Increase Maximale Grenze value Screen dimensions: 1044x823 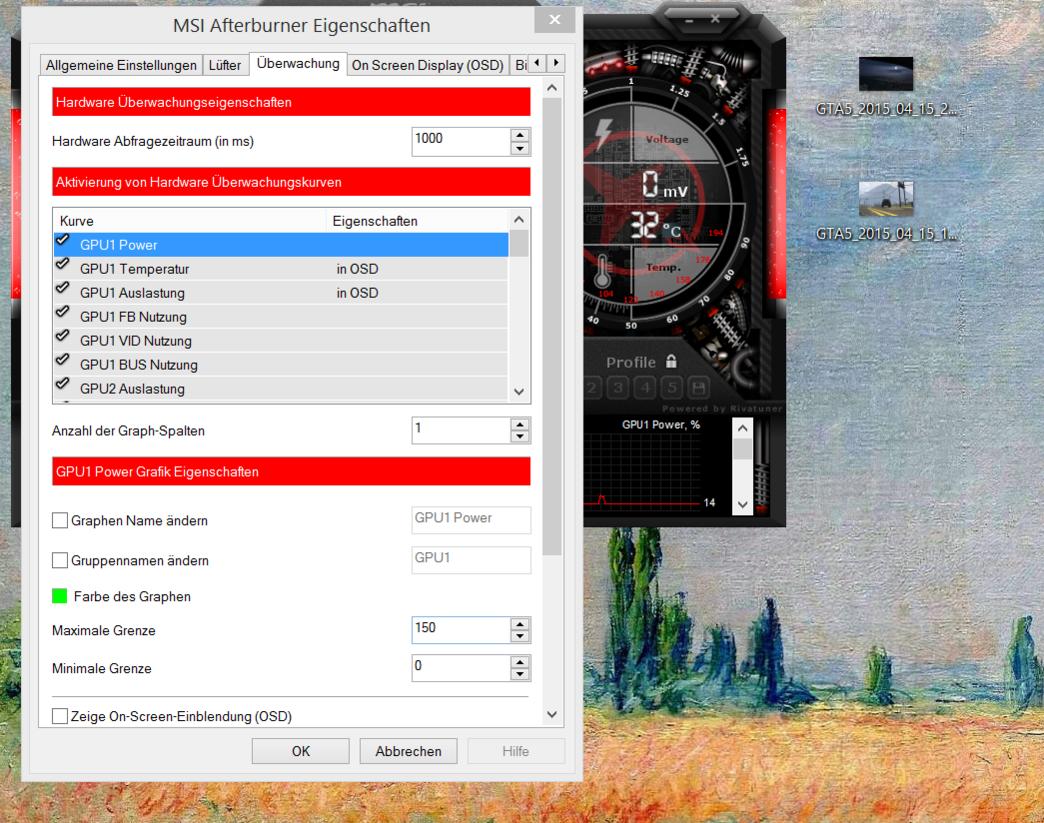(x=520, y=623)
